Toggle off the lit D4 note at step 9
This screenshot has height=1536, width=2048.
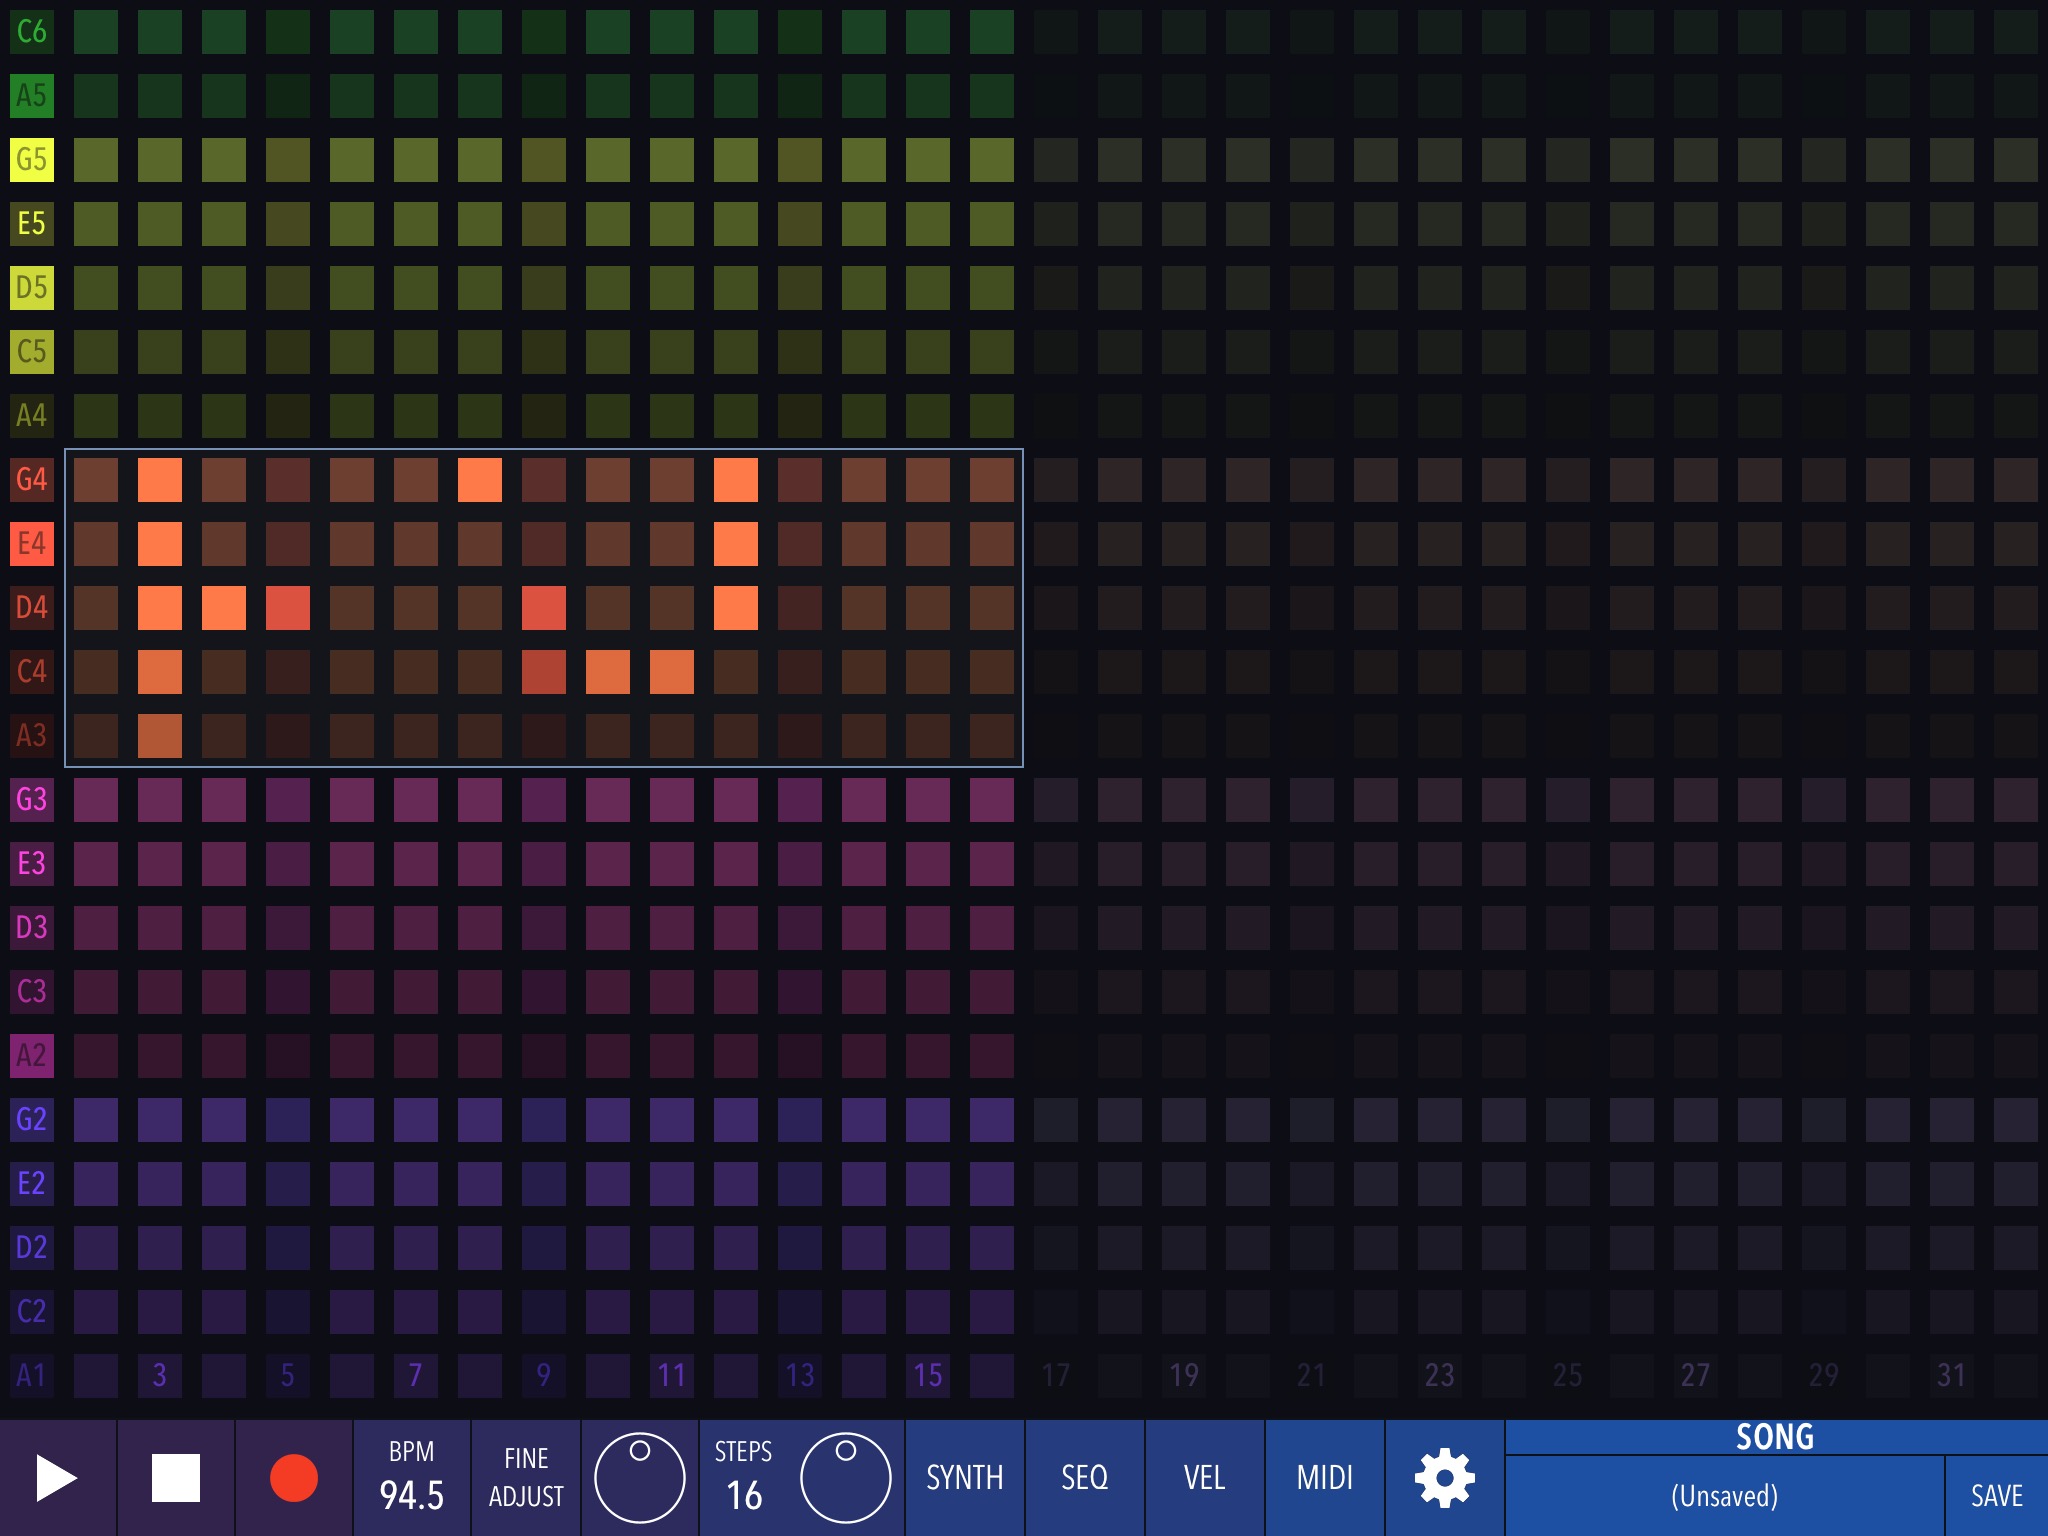(544, 608)
